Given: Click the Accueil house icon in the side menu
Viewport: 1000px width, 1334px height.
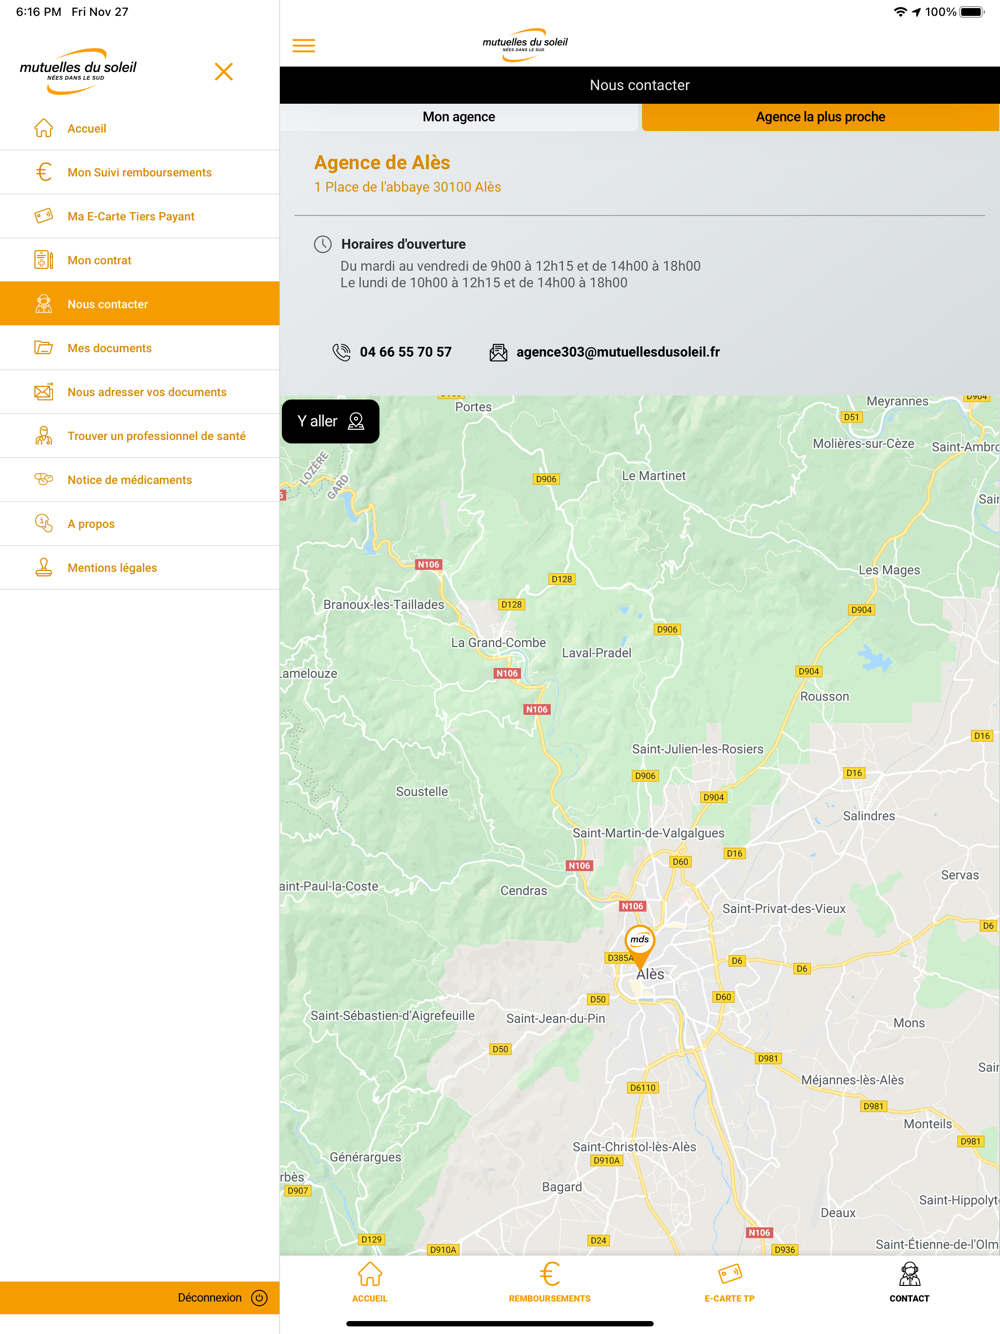Looking at the screenshot, I should [x=43, y=128].
